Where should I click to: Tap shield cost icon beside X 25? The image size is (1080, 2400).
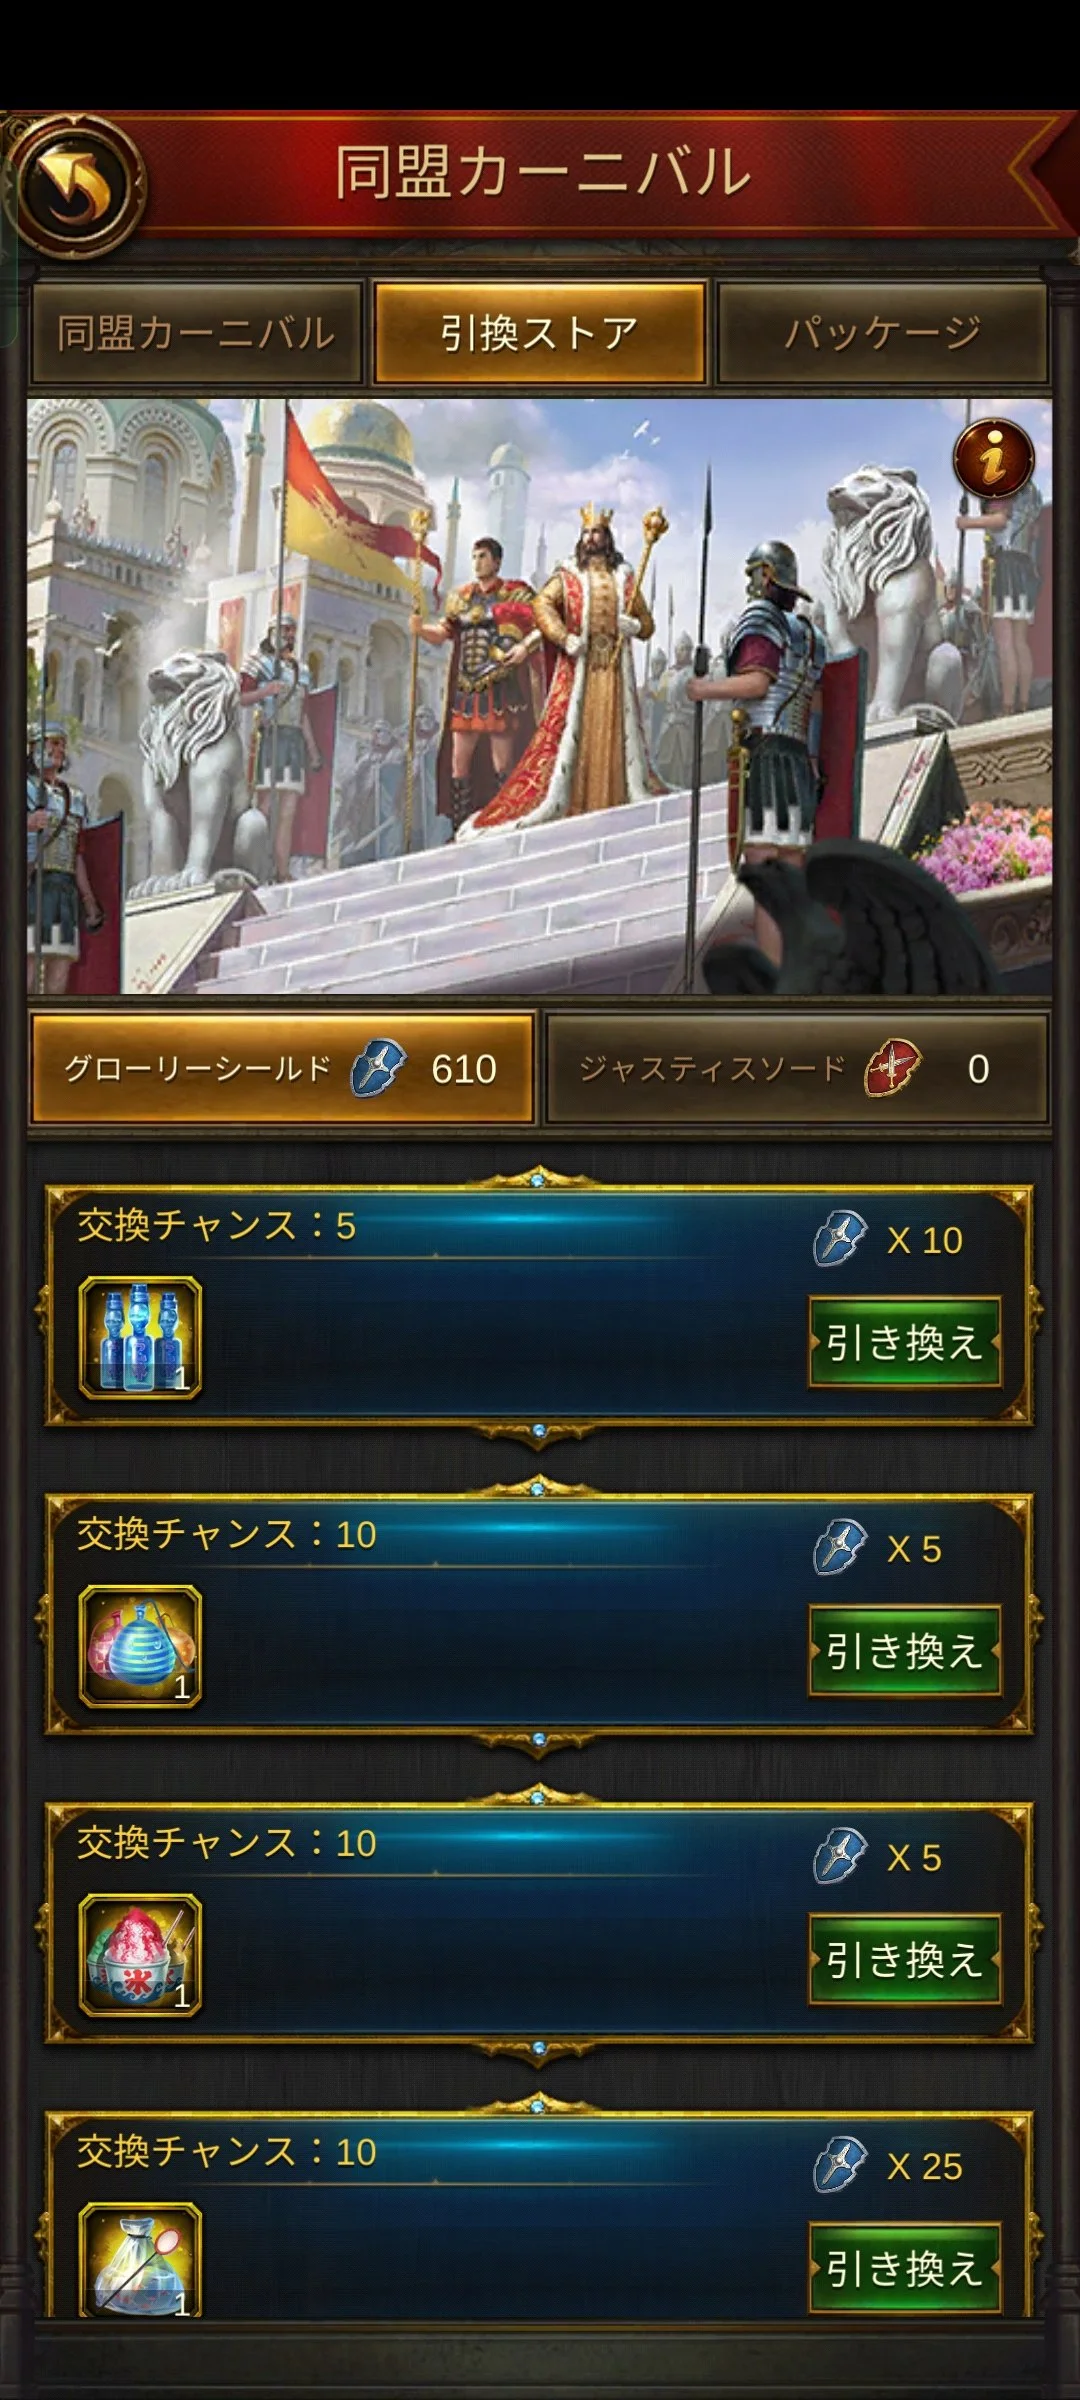840,2166
